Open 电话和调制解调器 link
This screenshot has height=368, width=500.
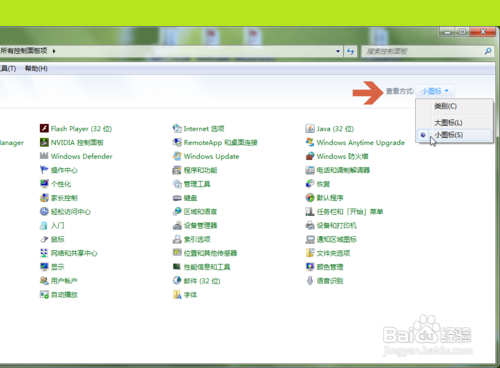click(343, 170)
